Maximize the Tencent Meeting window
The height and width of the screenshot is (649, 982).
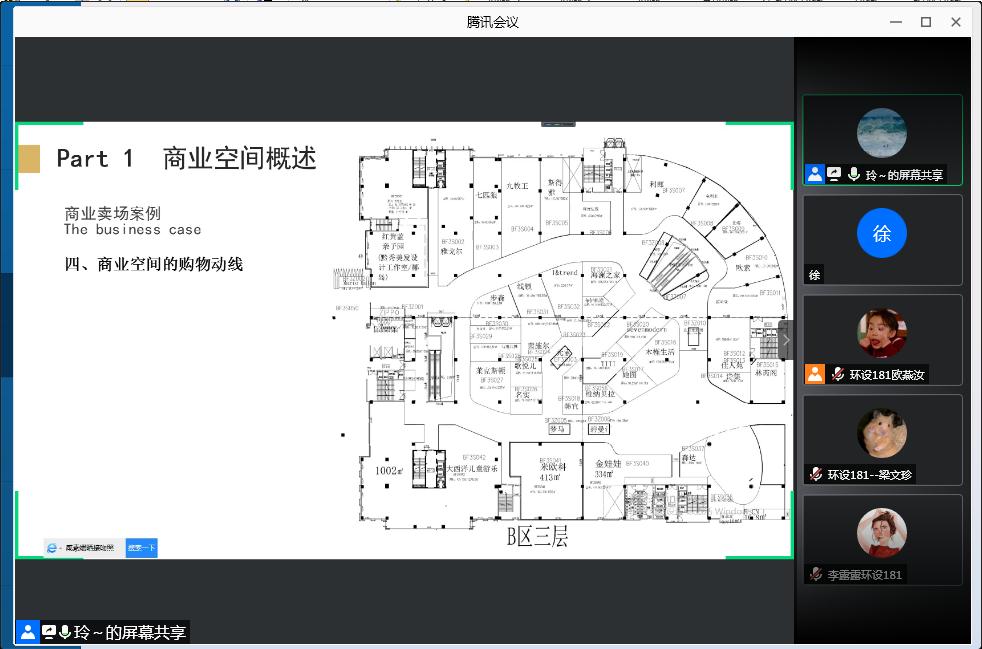click(926, 22)
